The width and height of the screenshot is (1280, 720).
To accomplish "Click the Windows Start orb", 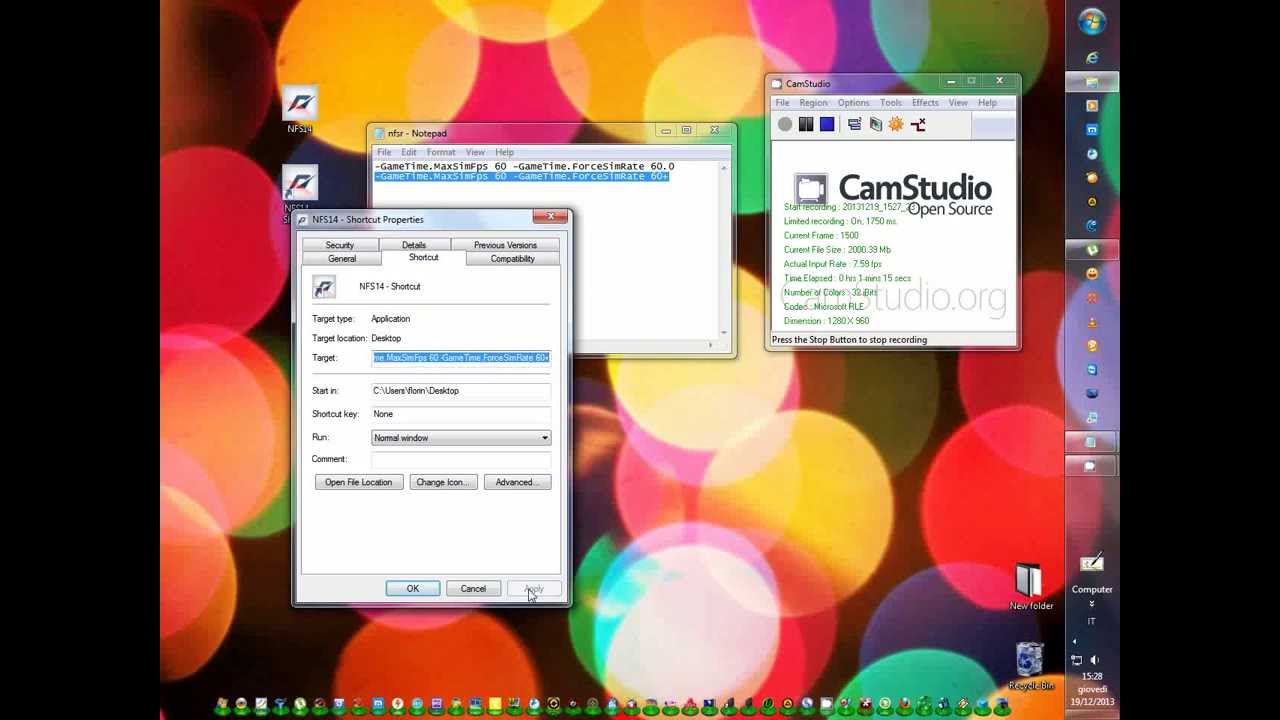I will point(1092,21).
